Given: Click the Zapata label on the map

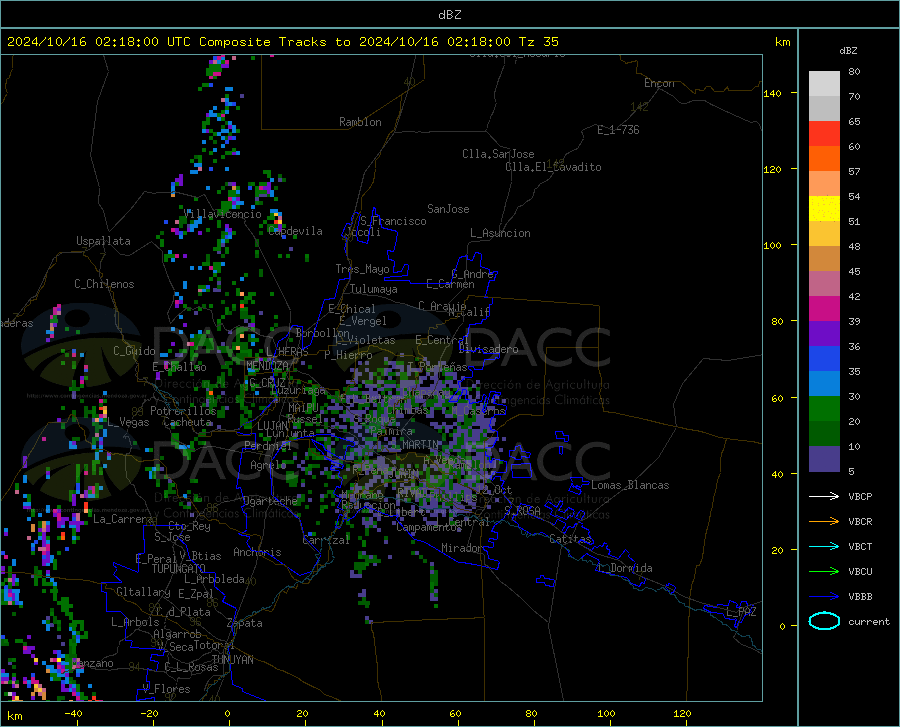Looking at the screenshot, I should (x=245, y=623).
